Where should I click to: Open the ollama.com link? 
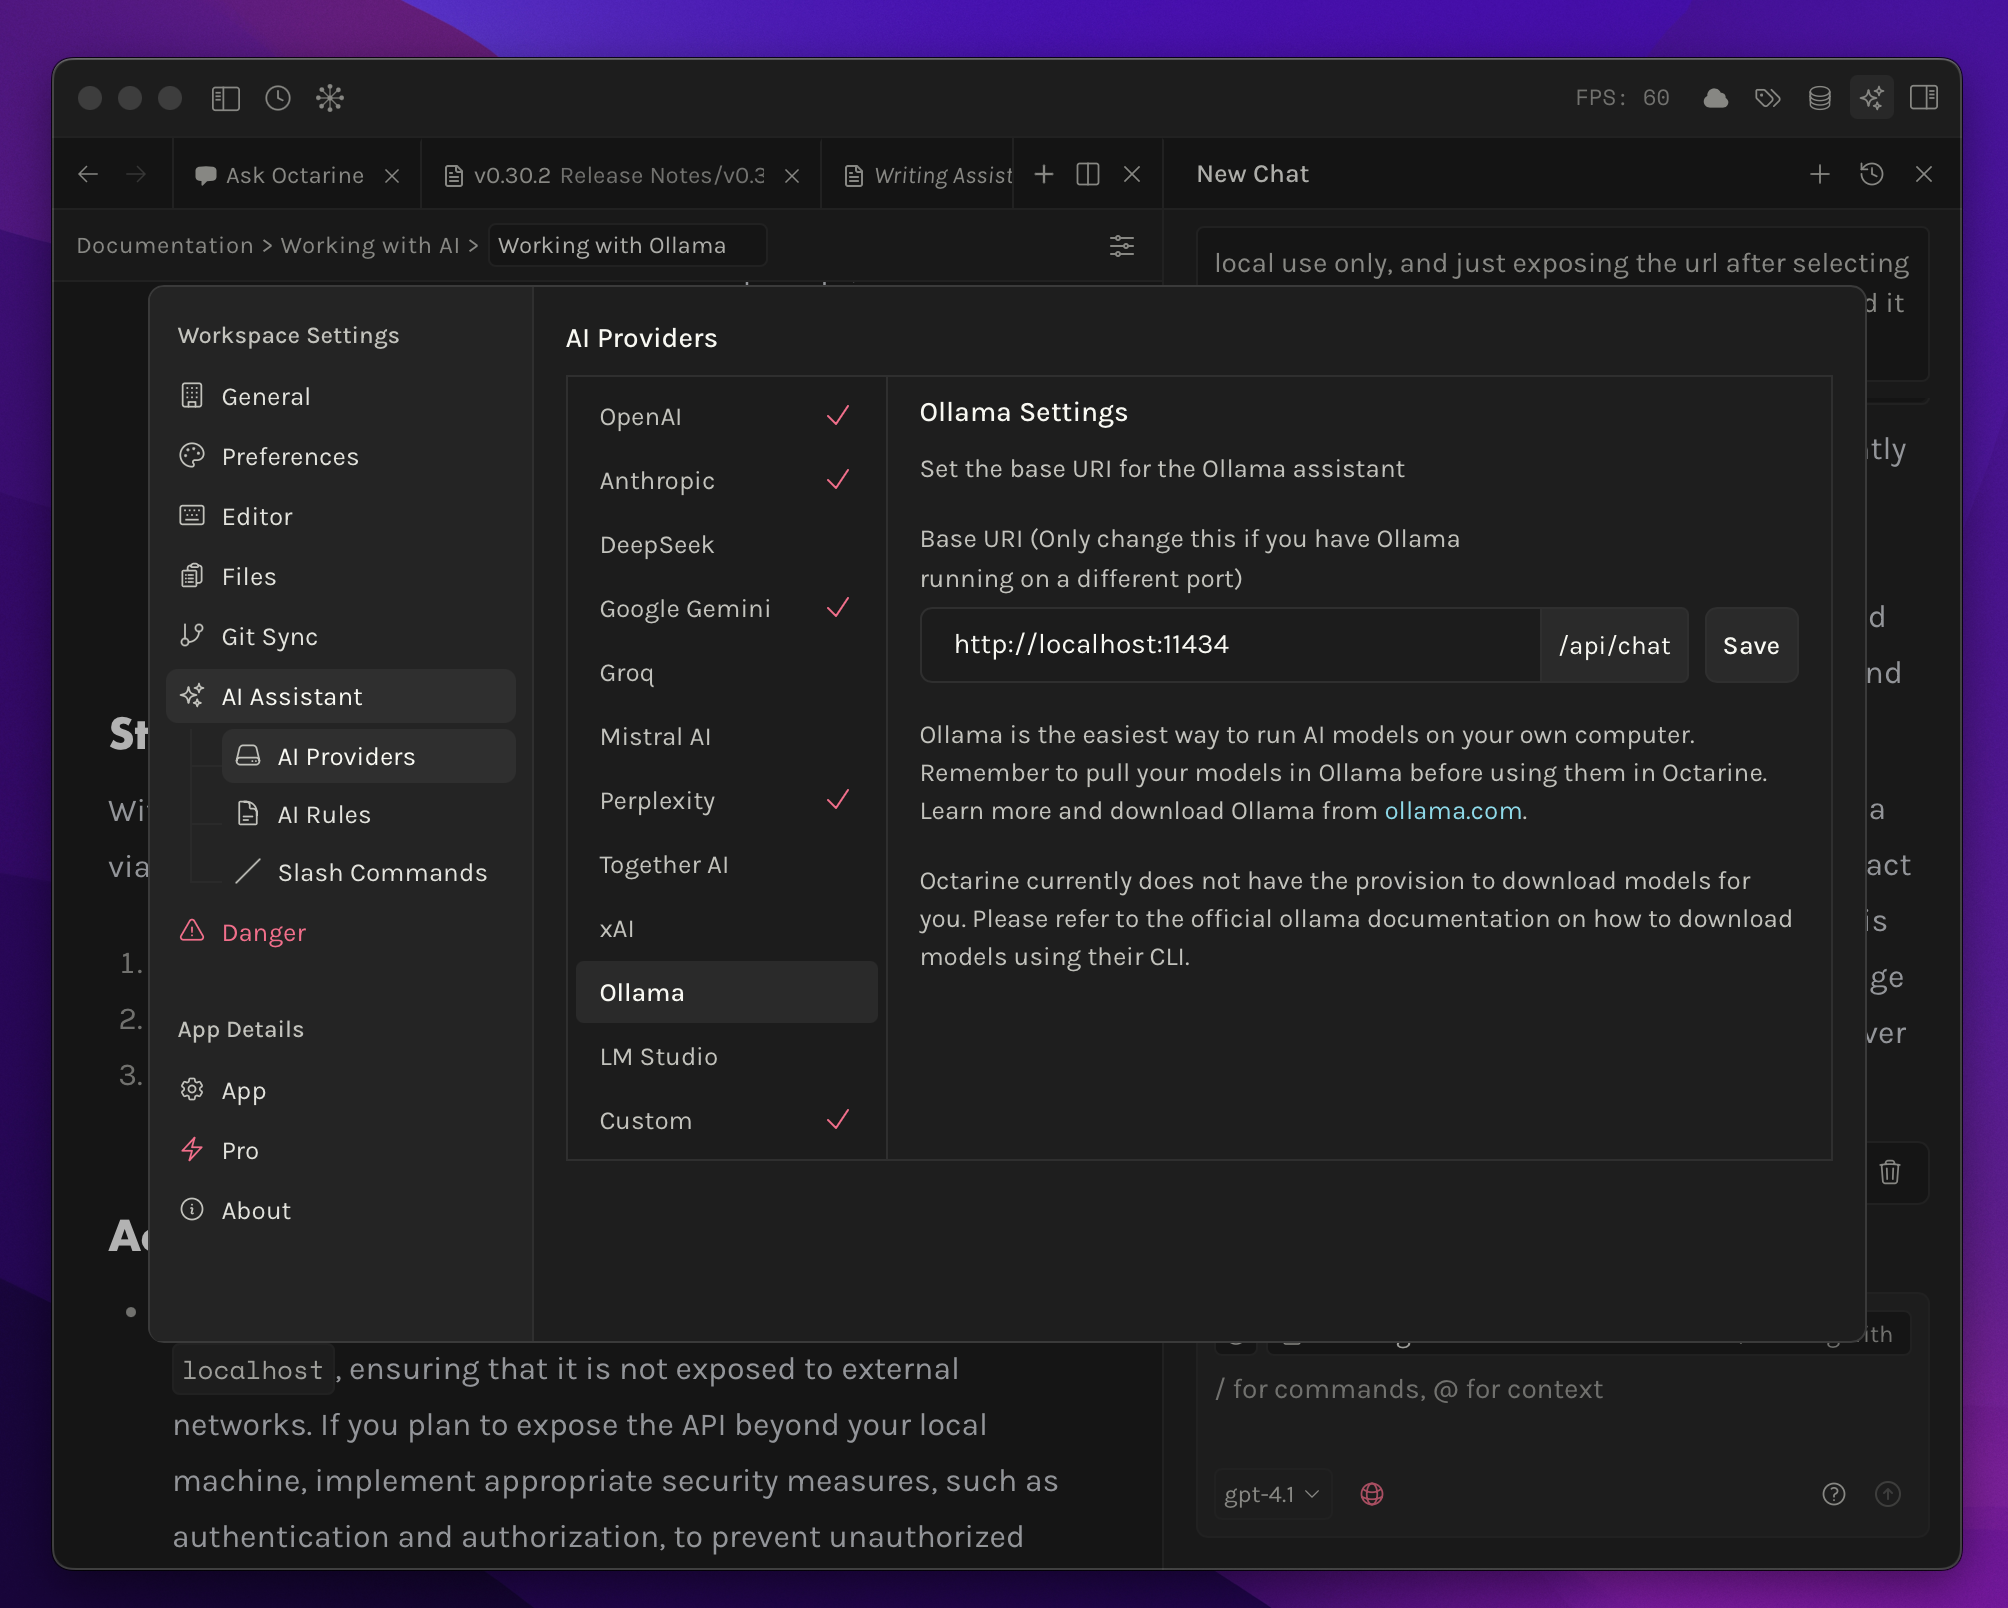(1452, 811)
